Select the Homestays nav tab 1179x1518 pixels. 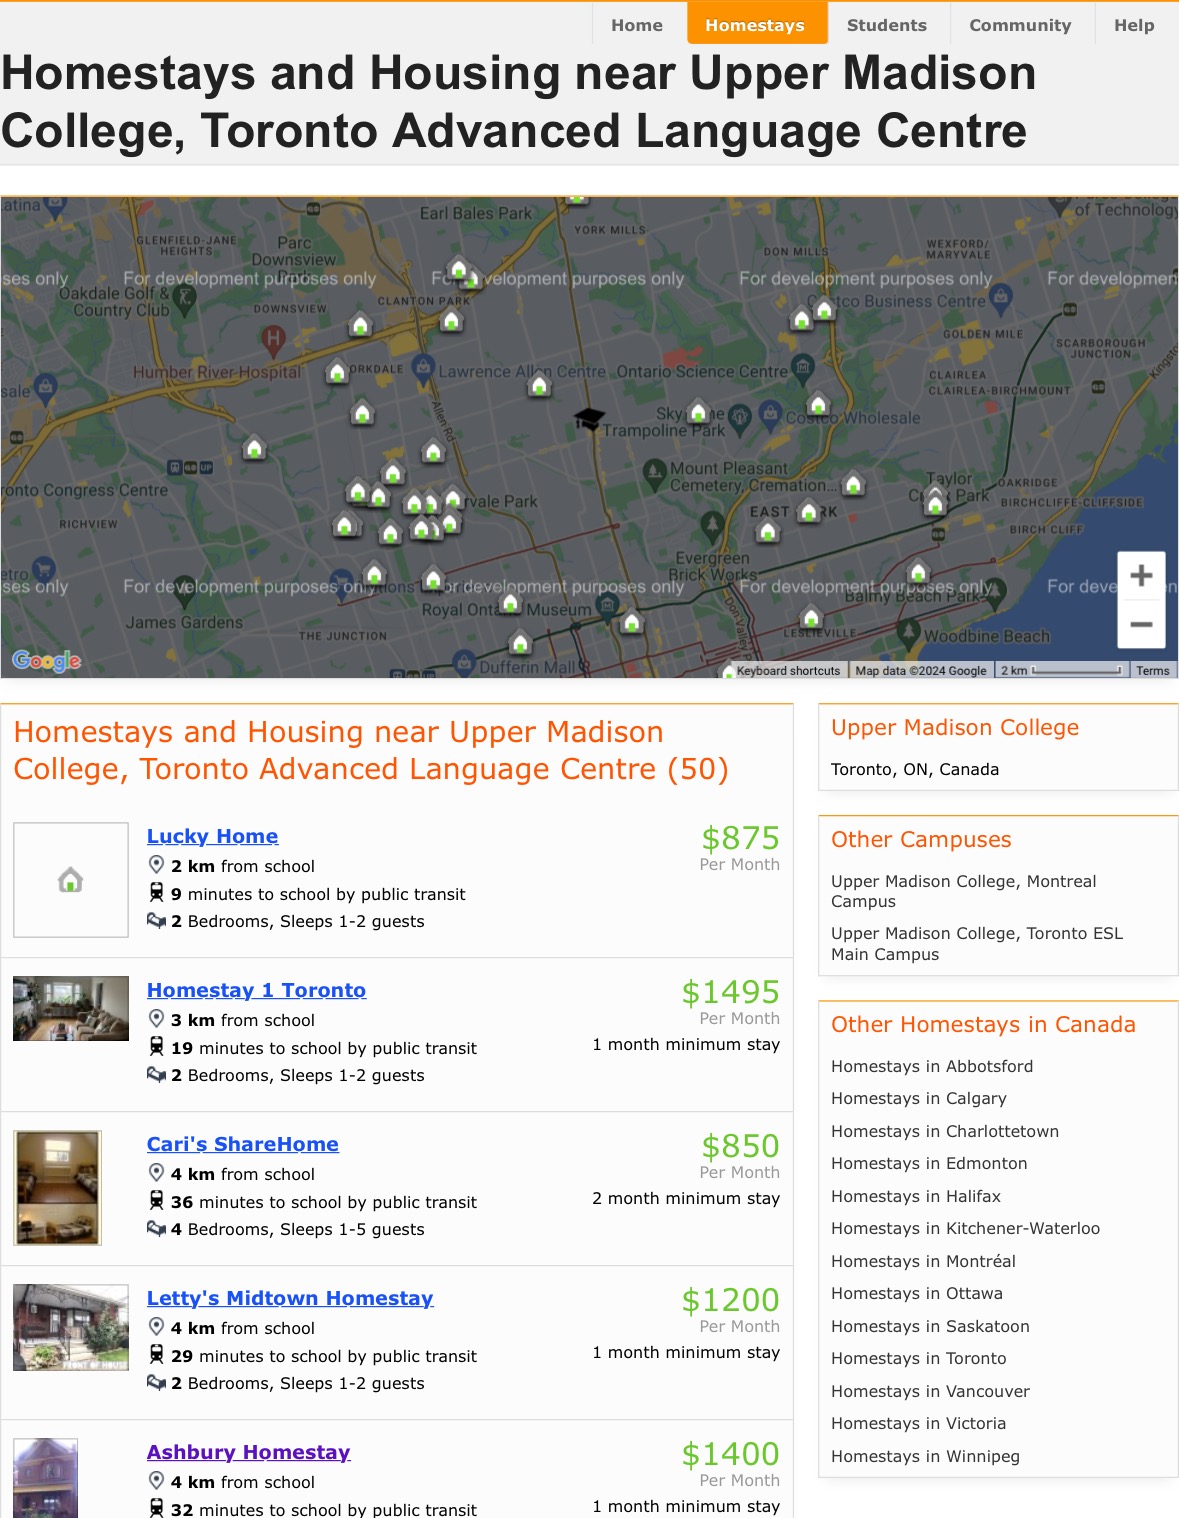(755, 25)
